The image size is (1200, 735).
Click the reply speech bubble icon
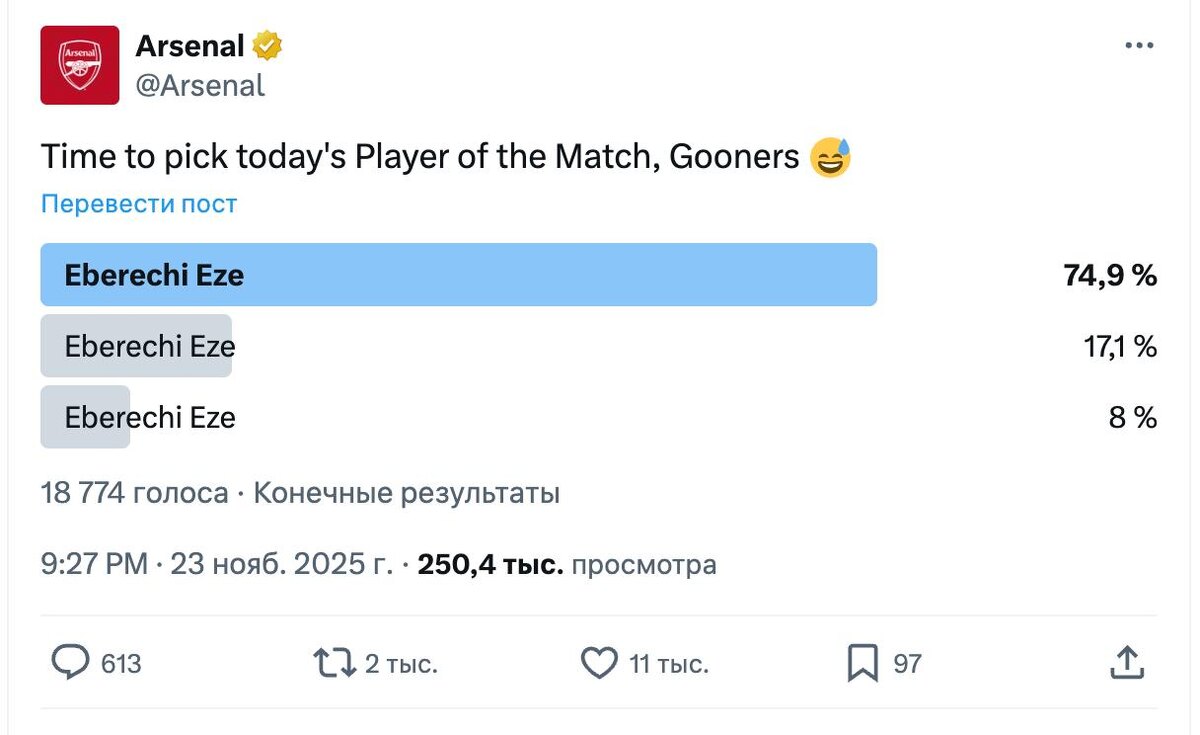point(70,663)
